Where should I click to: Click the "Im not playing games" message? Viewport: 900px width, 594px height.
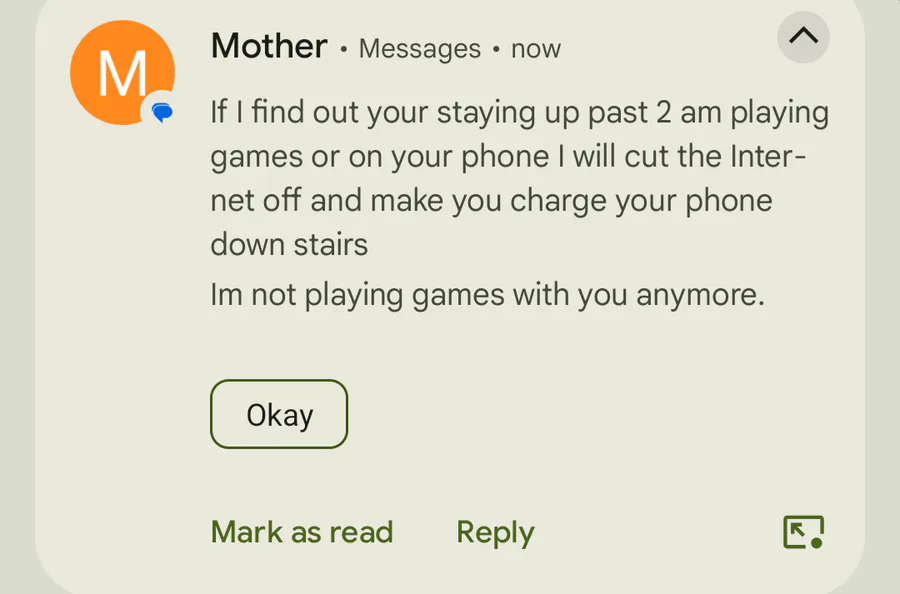tap(487, 296)
